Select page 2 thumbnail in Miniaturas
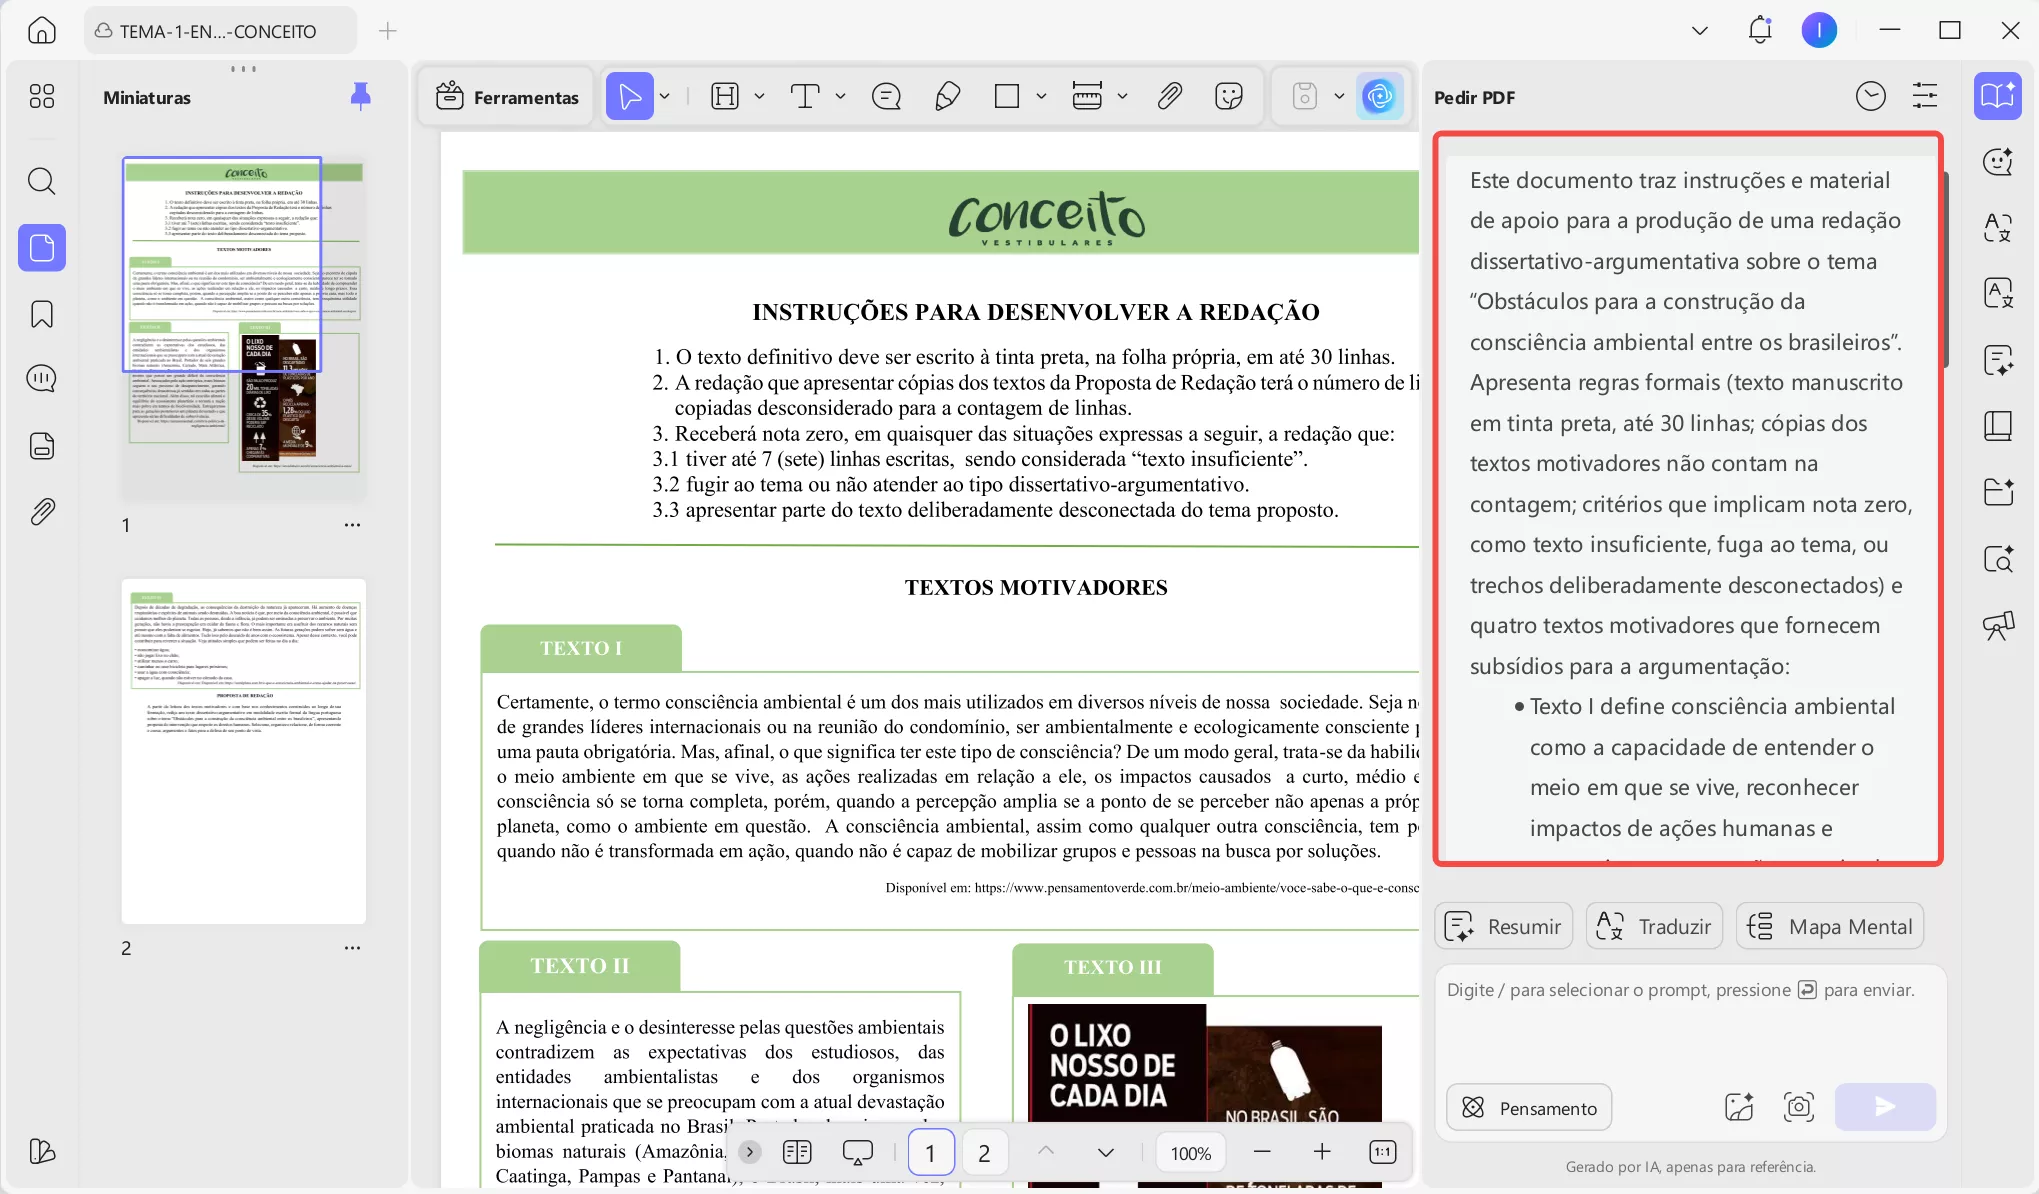 [243, 750]
